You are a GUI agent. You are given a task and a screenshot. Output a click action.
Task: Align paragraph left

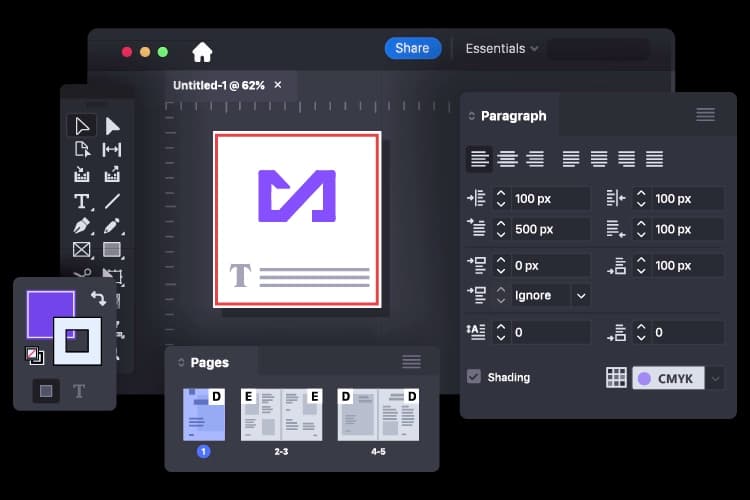tap(479, 159)
